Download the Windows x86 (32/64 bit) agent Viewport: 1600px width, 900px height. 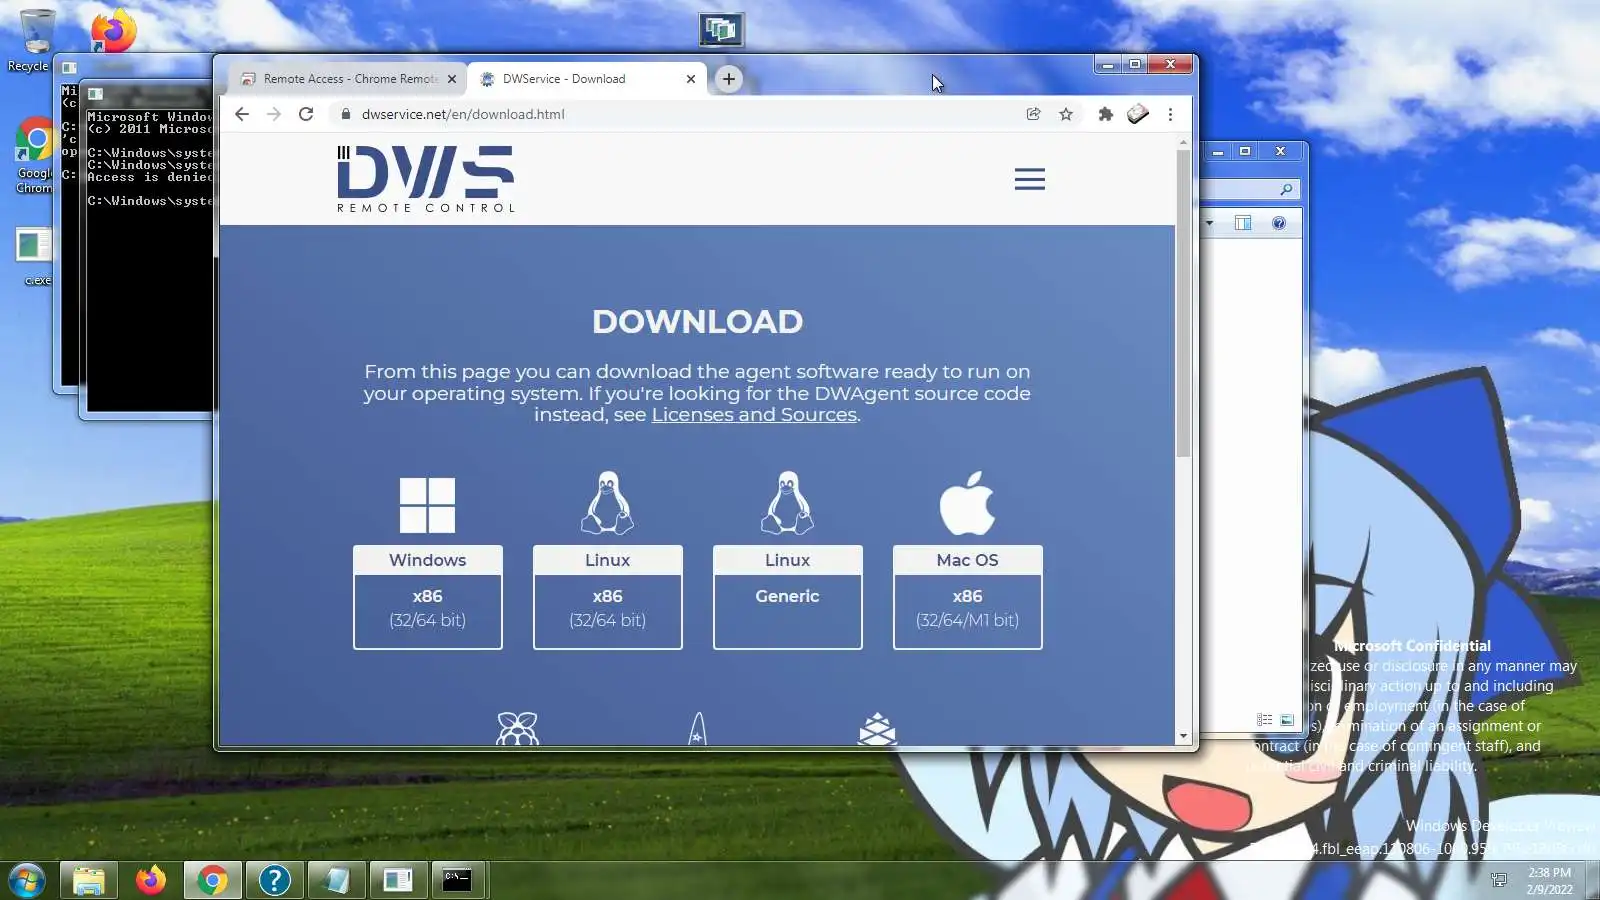[428, 598]
